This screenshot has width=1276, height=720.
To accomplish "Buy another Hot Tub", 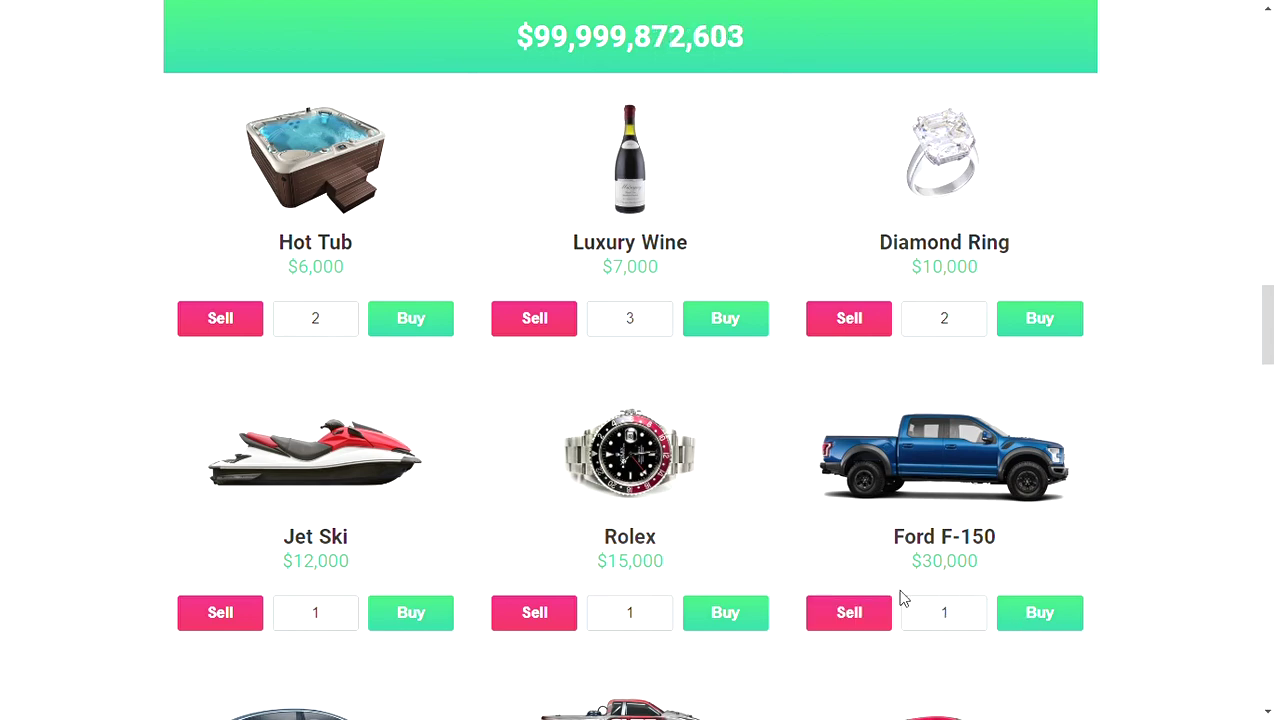I will click(411, 319).
